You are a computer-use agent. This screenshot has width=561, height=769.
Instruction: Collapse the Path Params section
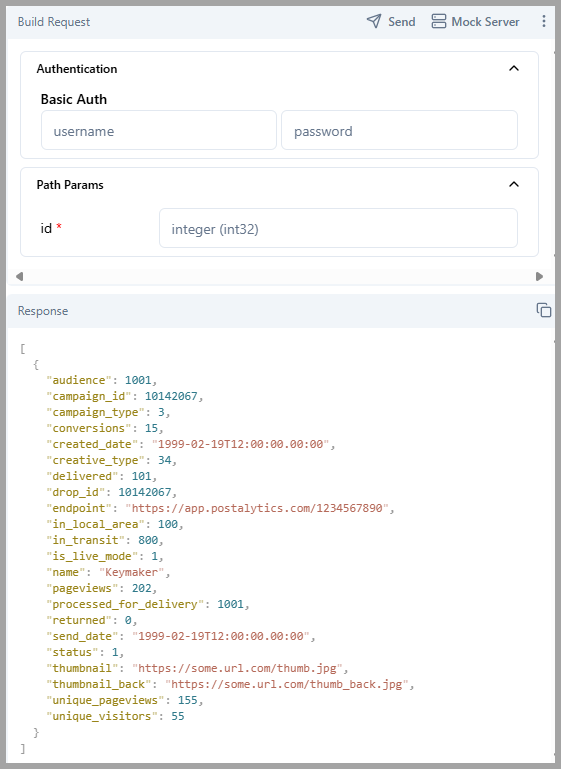click(x=513, y=184)
